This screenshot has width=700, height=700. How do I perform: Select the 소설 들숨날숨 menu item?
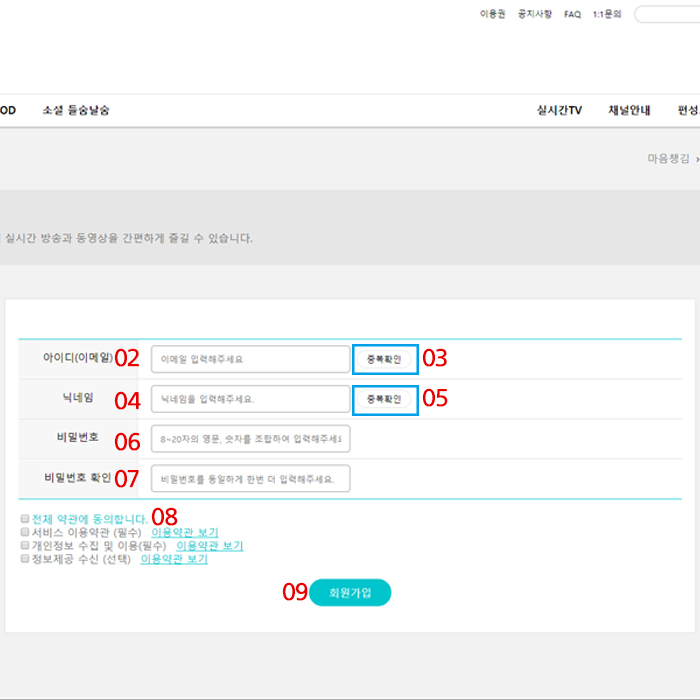pos(76,110)
